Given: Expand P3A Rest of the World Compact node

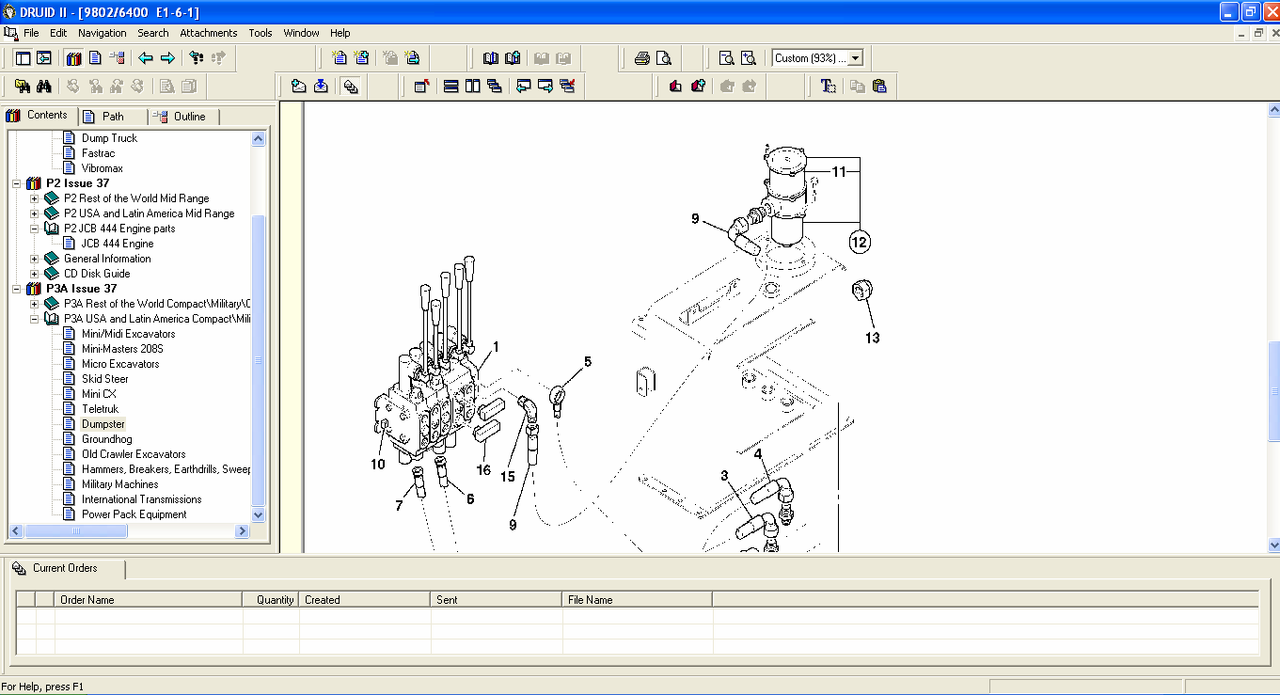Looking at the screenshot, I should coord(34,304).
